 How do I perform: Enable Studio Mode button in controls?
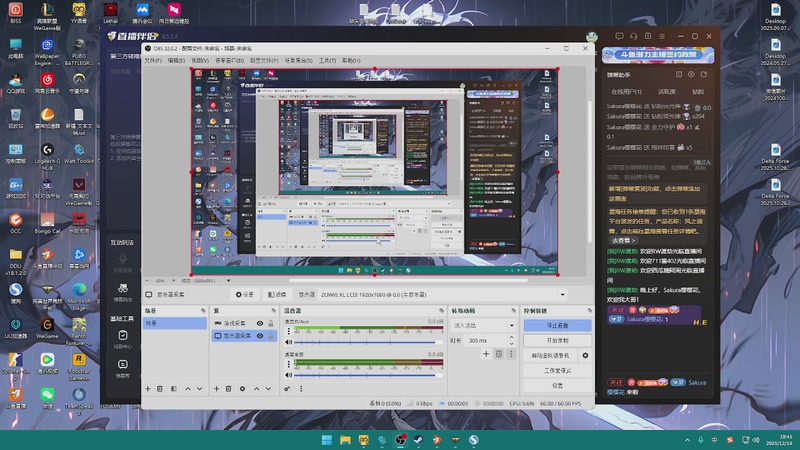(558, 370)
